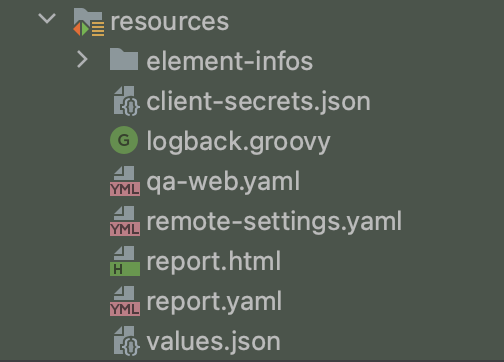Collapse the resources folder chevron
The height and width of the screenshot is (362, 504).
click(x=47, y=18)
